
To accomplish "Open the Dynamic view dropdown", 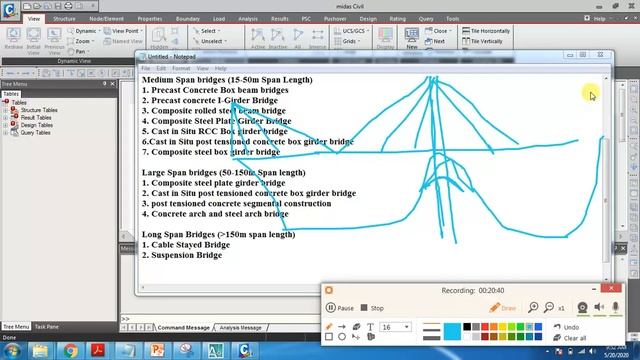I will click(84, 31).
